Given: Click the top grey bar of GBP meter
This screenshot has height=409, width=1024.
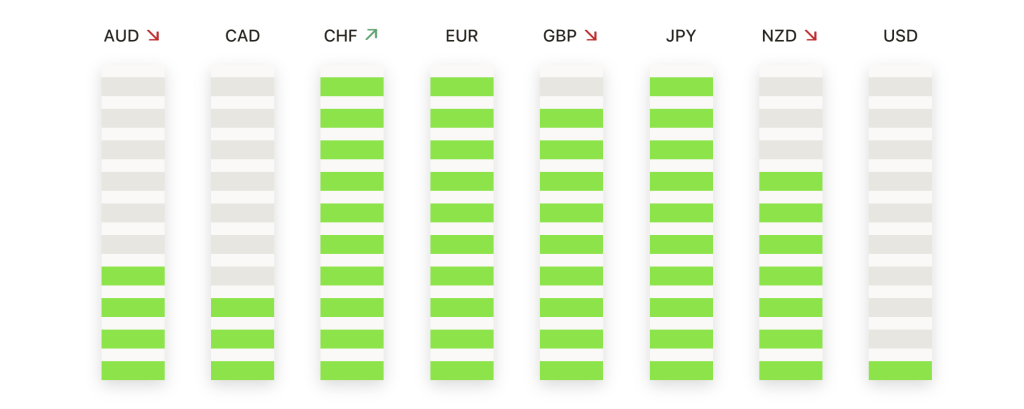Looking at the screenshot, I should click(571, 86).
